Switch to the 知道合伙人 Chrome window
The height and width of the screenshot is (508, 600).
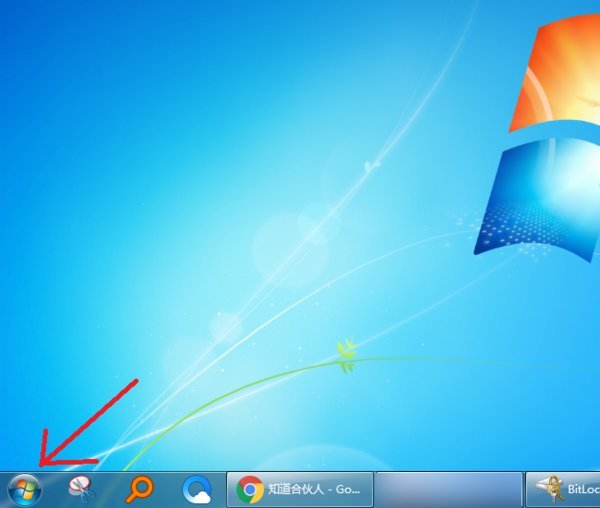pos(300,489)
